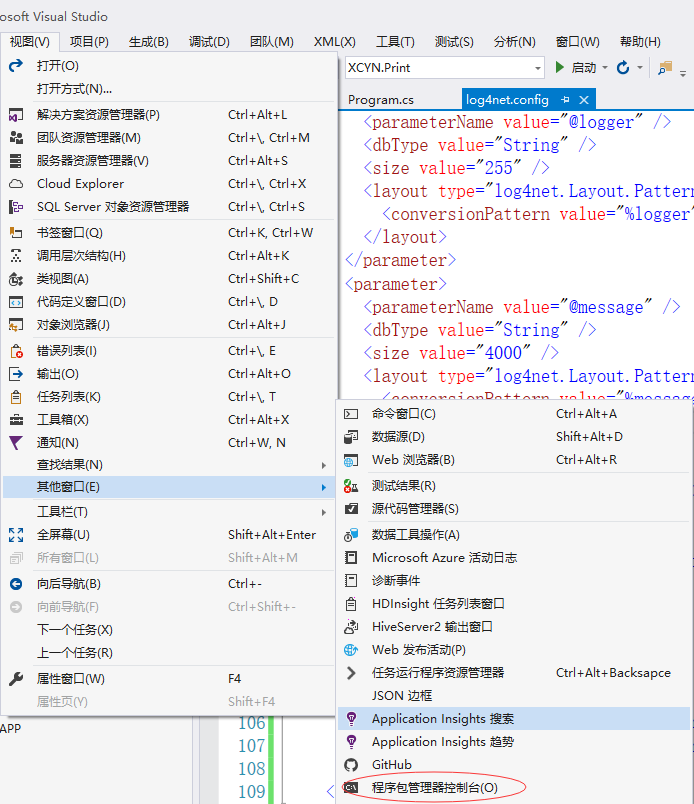Click the Toolbox (工具箱) icon
The width and height of the screenshot is (694, 804).
(16, 420)
